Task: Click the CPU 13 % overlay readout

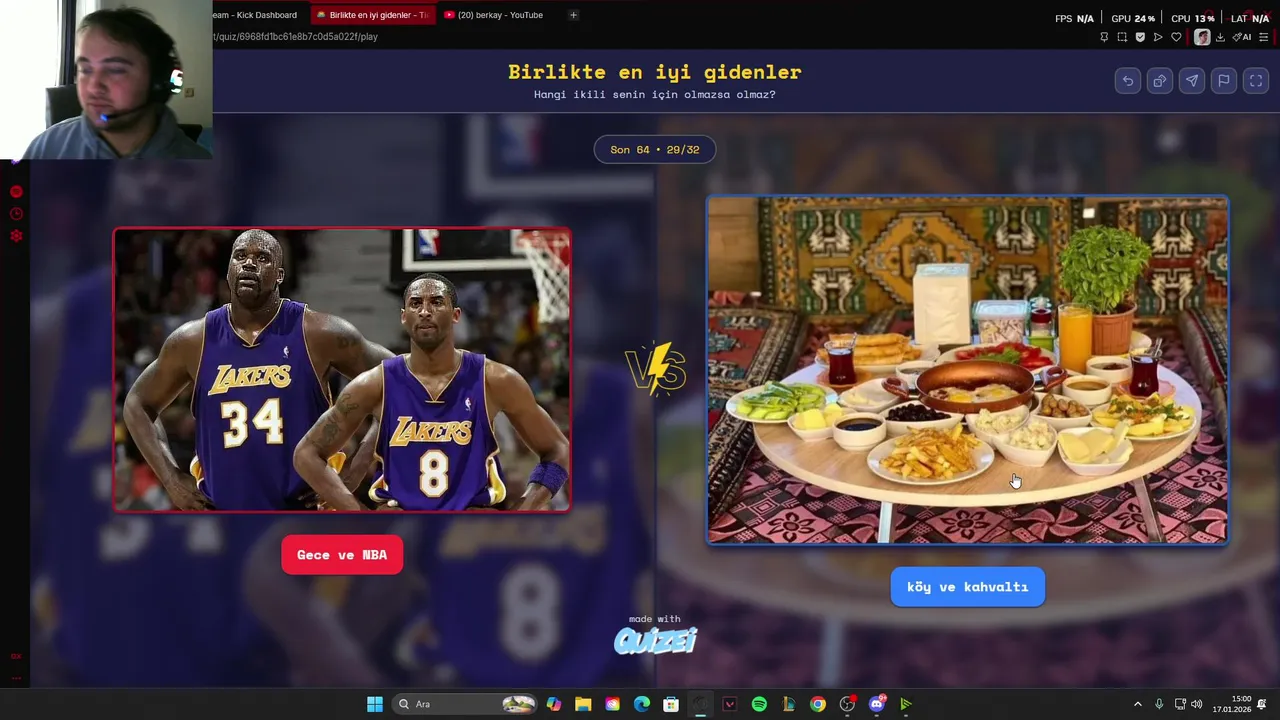Action: [x=1193, y=18]
